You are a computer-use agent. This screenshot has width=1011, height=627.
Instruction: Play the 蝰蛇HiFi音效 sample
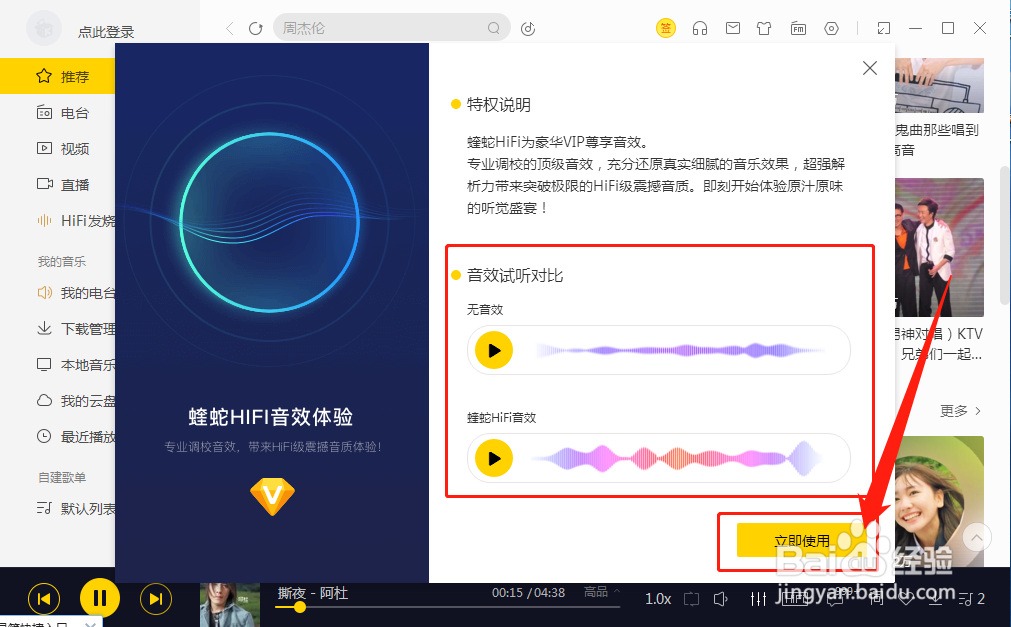click(494, 458)
